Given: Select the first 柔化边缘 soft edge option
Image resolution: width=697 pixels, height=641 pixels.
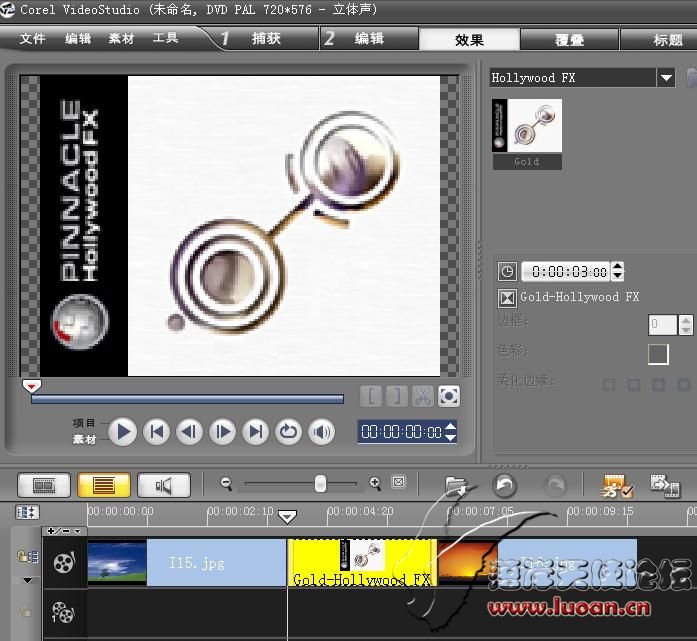Looking at the screenshot, I should pyautogui.click(x=609, y=385).
